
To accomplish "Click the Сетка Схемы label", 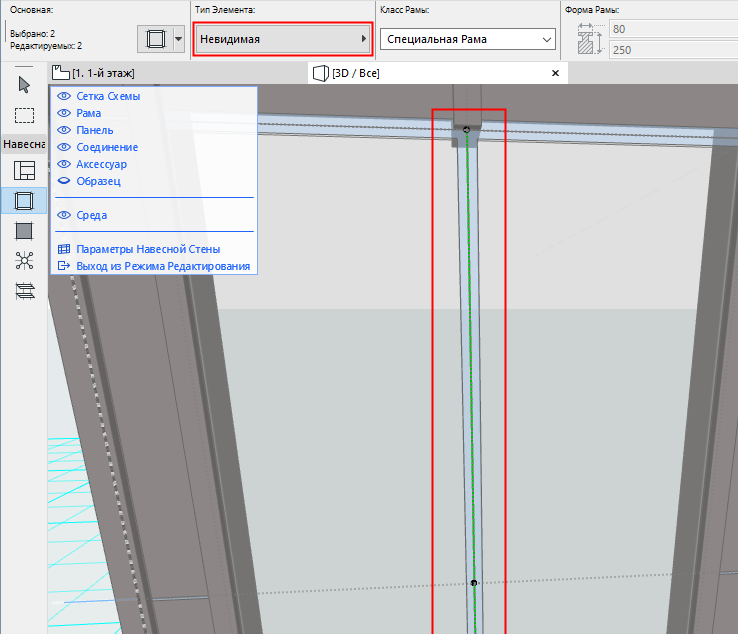I will (x=108, y=96).
